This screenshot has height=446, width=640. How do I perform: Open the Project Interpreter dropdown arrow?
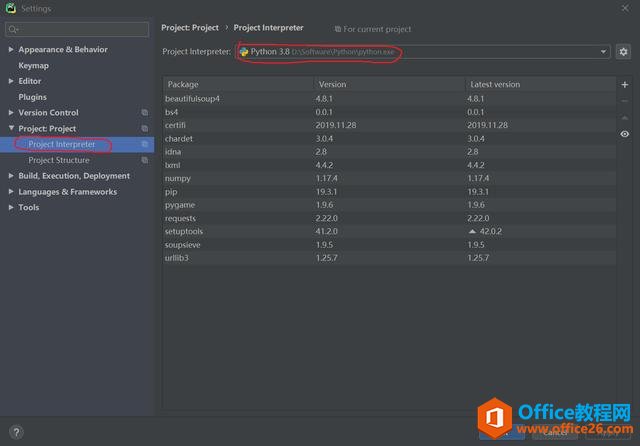tap(603, 52)
